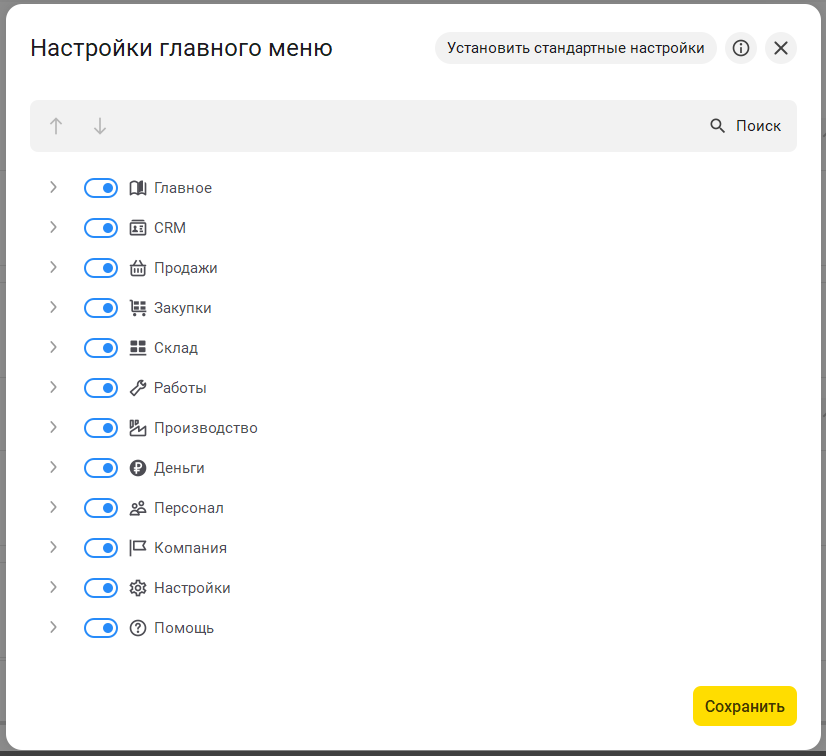Select the Закупки menu entry label

(x=183, y=308)
